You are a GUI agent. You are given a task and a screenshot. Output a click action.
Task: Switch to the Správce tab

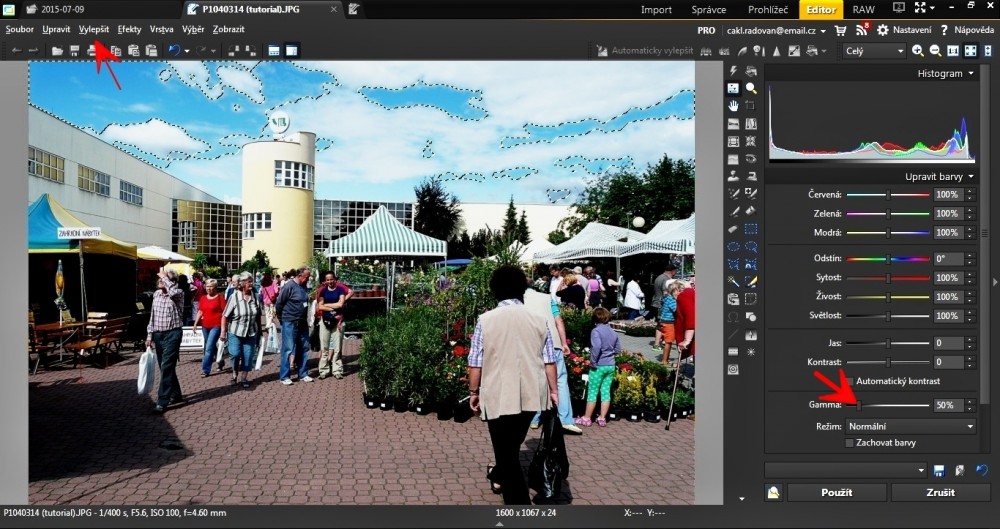click(x=709, y=10)
